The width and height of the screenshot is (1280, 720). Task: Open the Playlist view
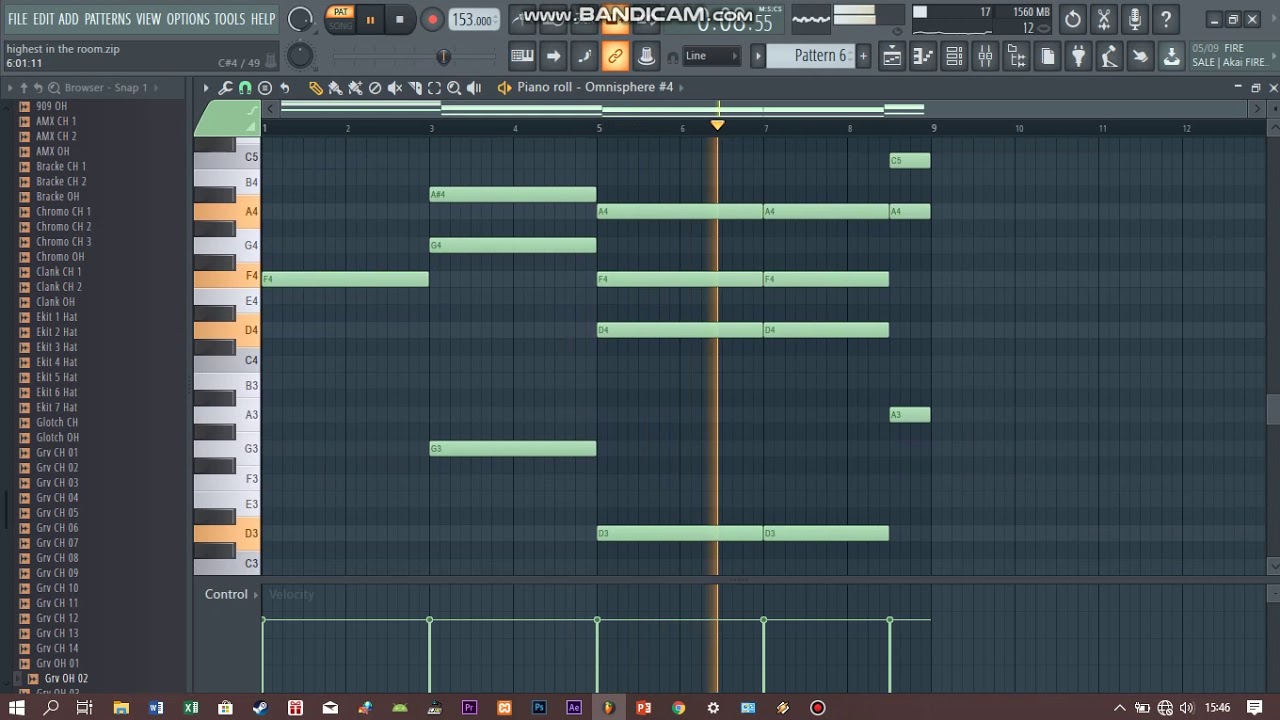[x=892, y=57]
